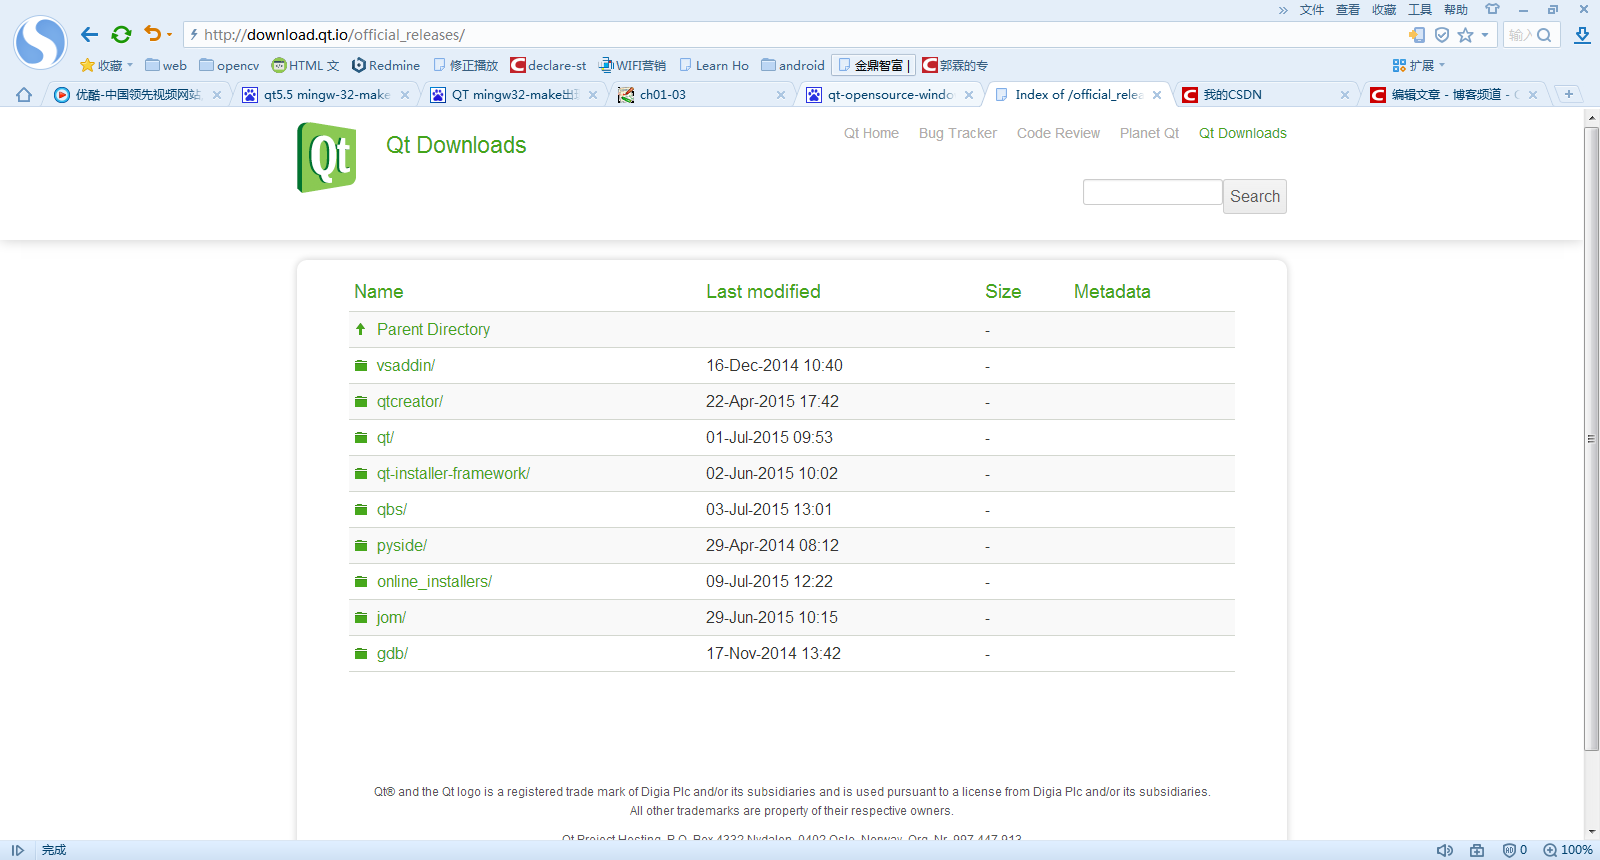The width and height of the screenshot is (1600, 860).
Task: Open the Qt Home link
Action: pos(871,133)
